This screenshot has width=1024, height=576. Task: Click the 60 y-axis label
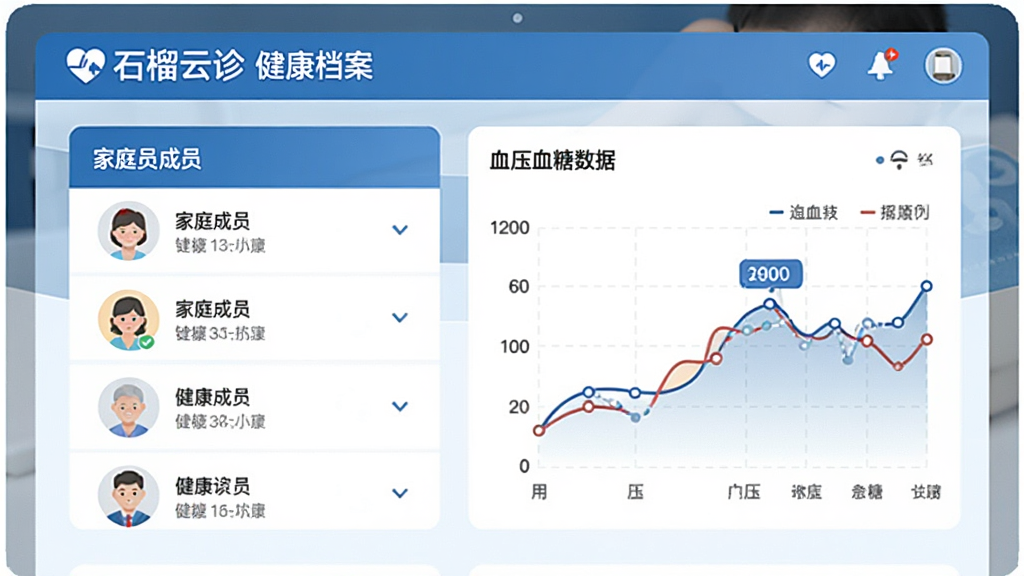pos(519,287)
